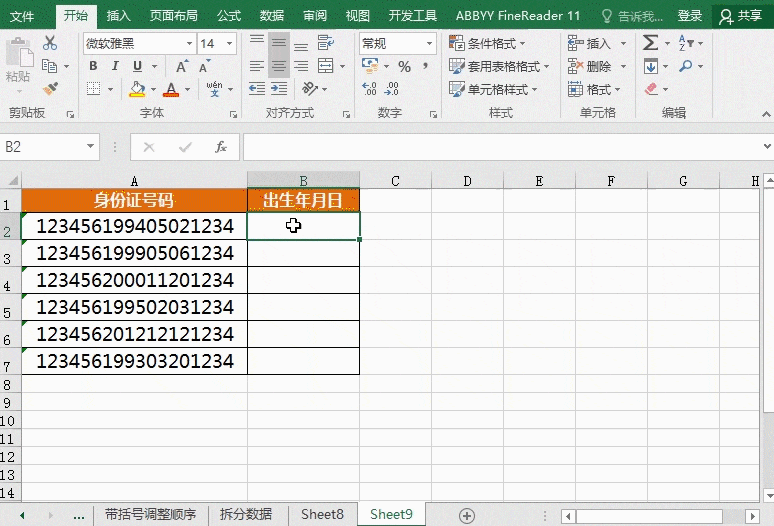This screenshot has width=774, height=526.
Task: Switch to the 插入 tab
Action: (118, 15)
